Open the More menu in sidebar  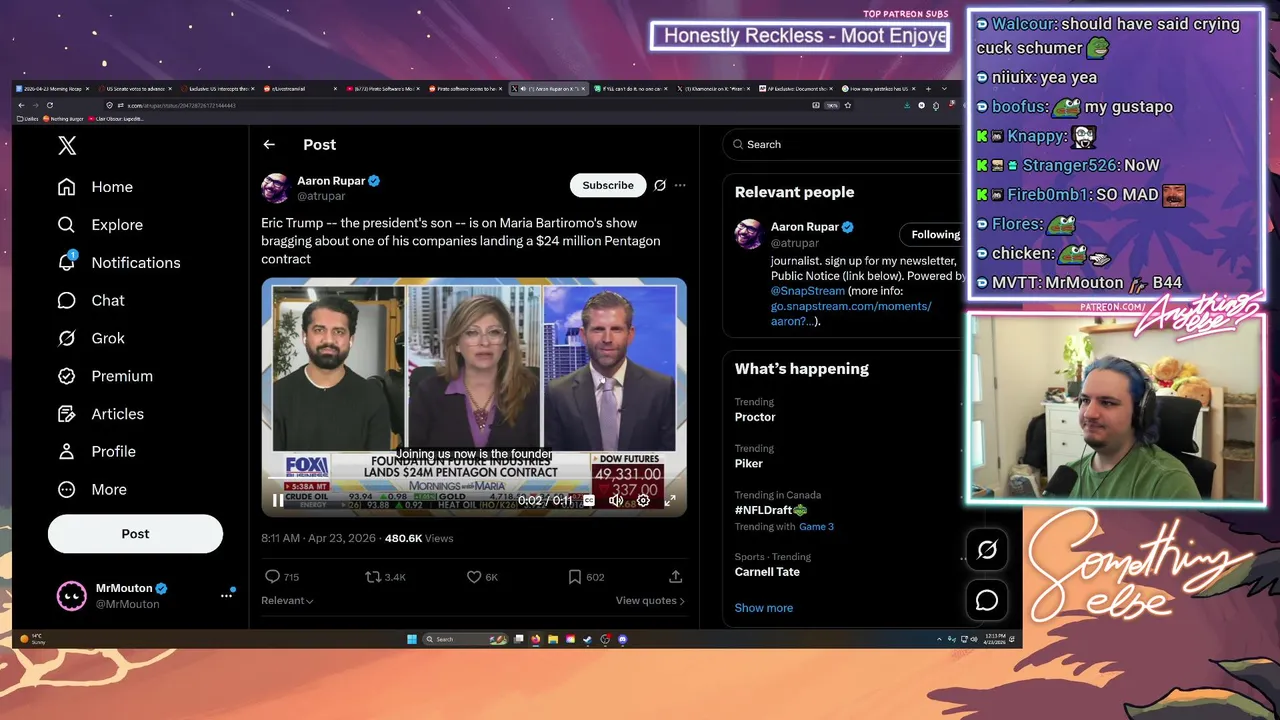click(x=92, y=490)
